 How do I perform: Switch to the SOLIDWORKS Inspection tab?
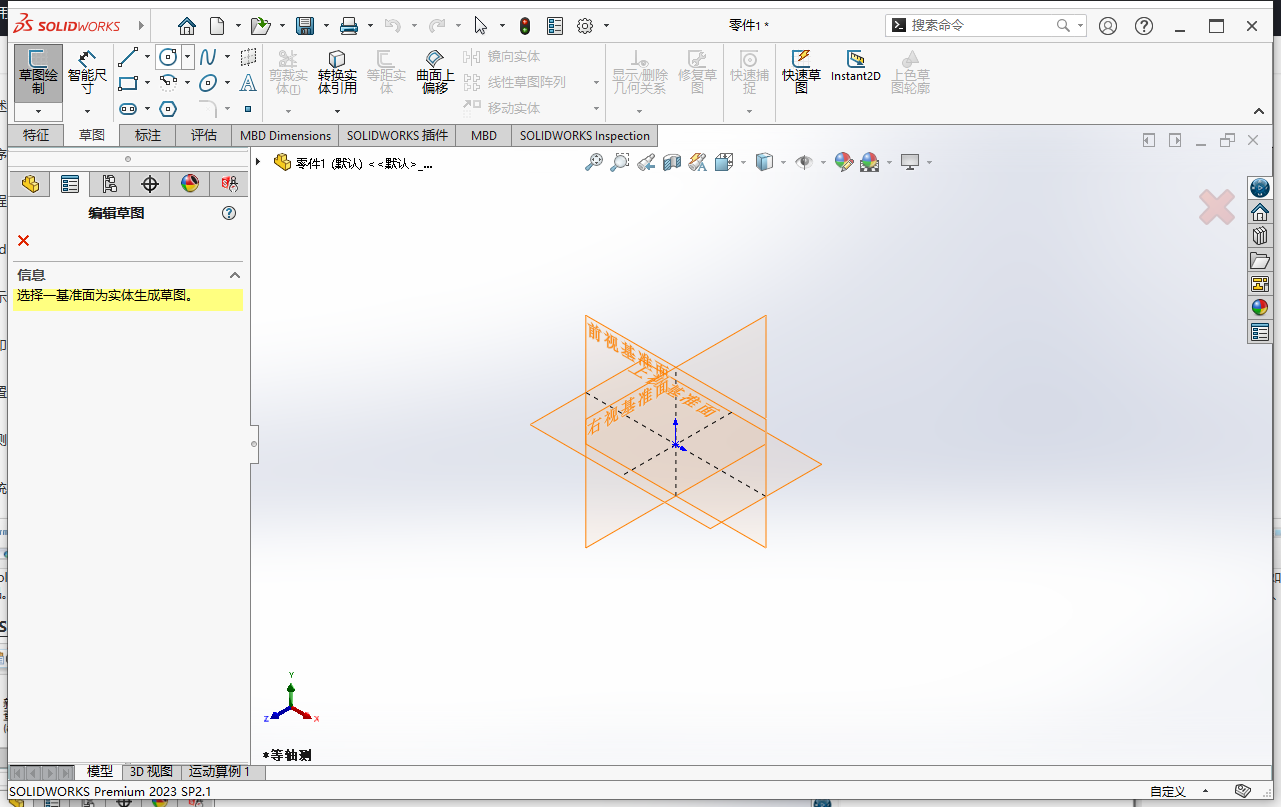point(585,135)
